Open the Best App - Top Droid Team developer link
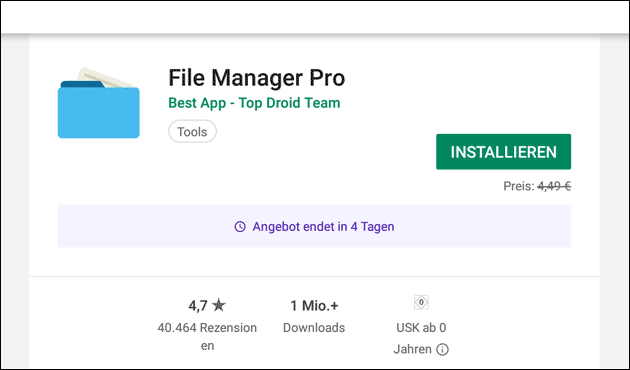The width and height of the screenshot is (630, 370). pyautogui.click(x=254, y=103)
